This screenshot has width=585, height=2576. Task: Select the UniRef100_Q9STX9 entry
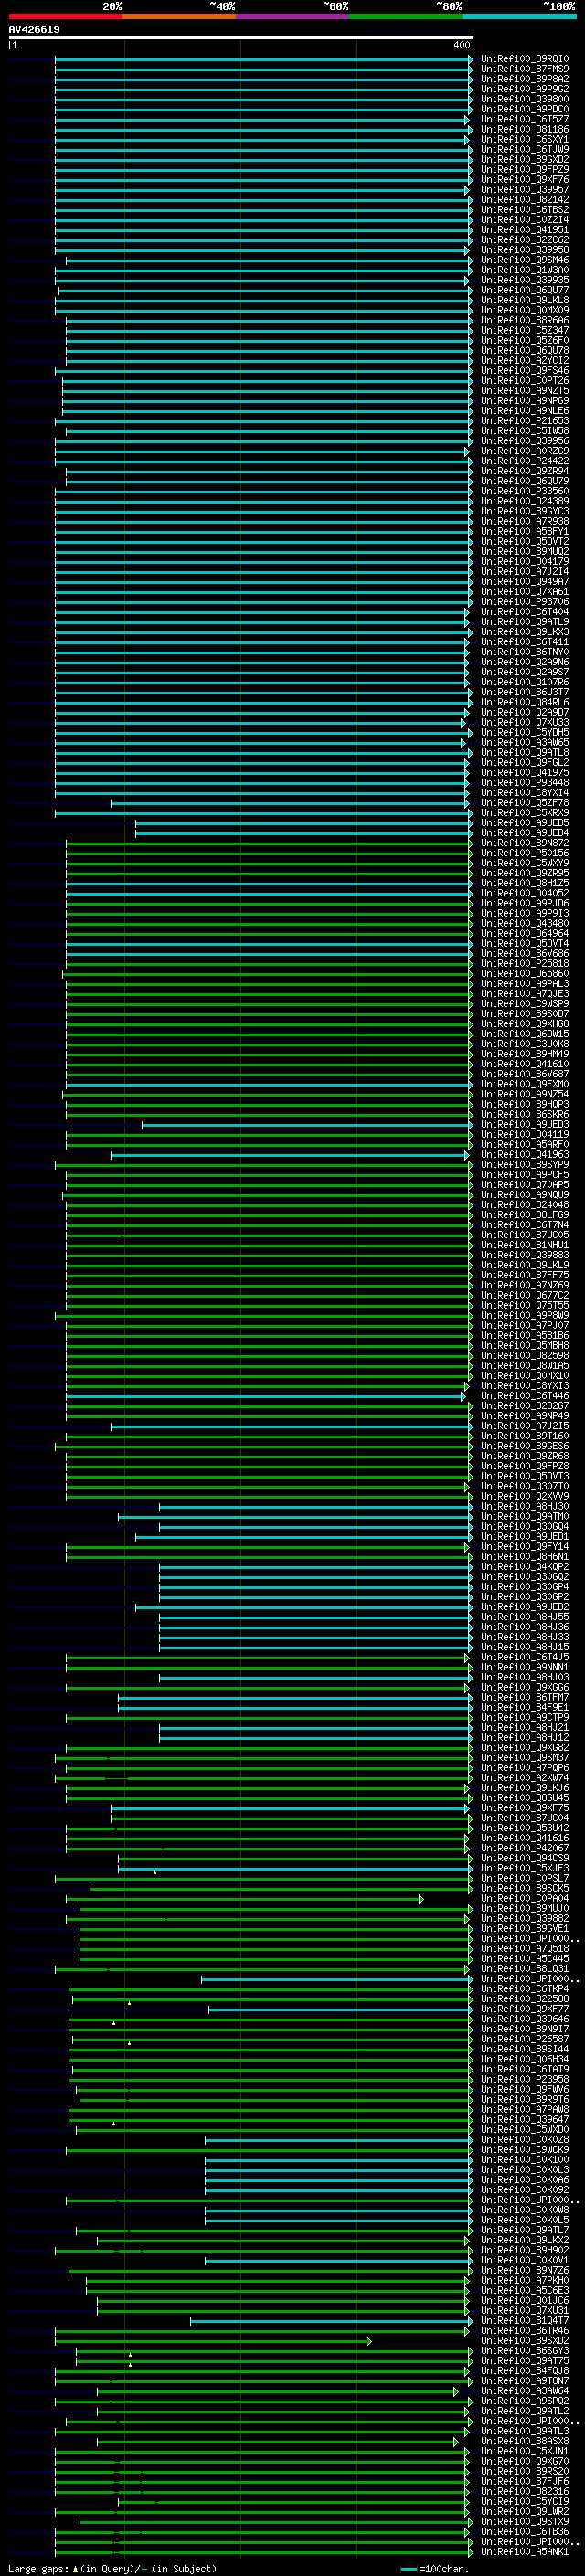524,2522
